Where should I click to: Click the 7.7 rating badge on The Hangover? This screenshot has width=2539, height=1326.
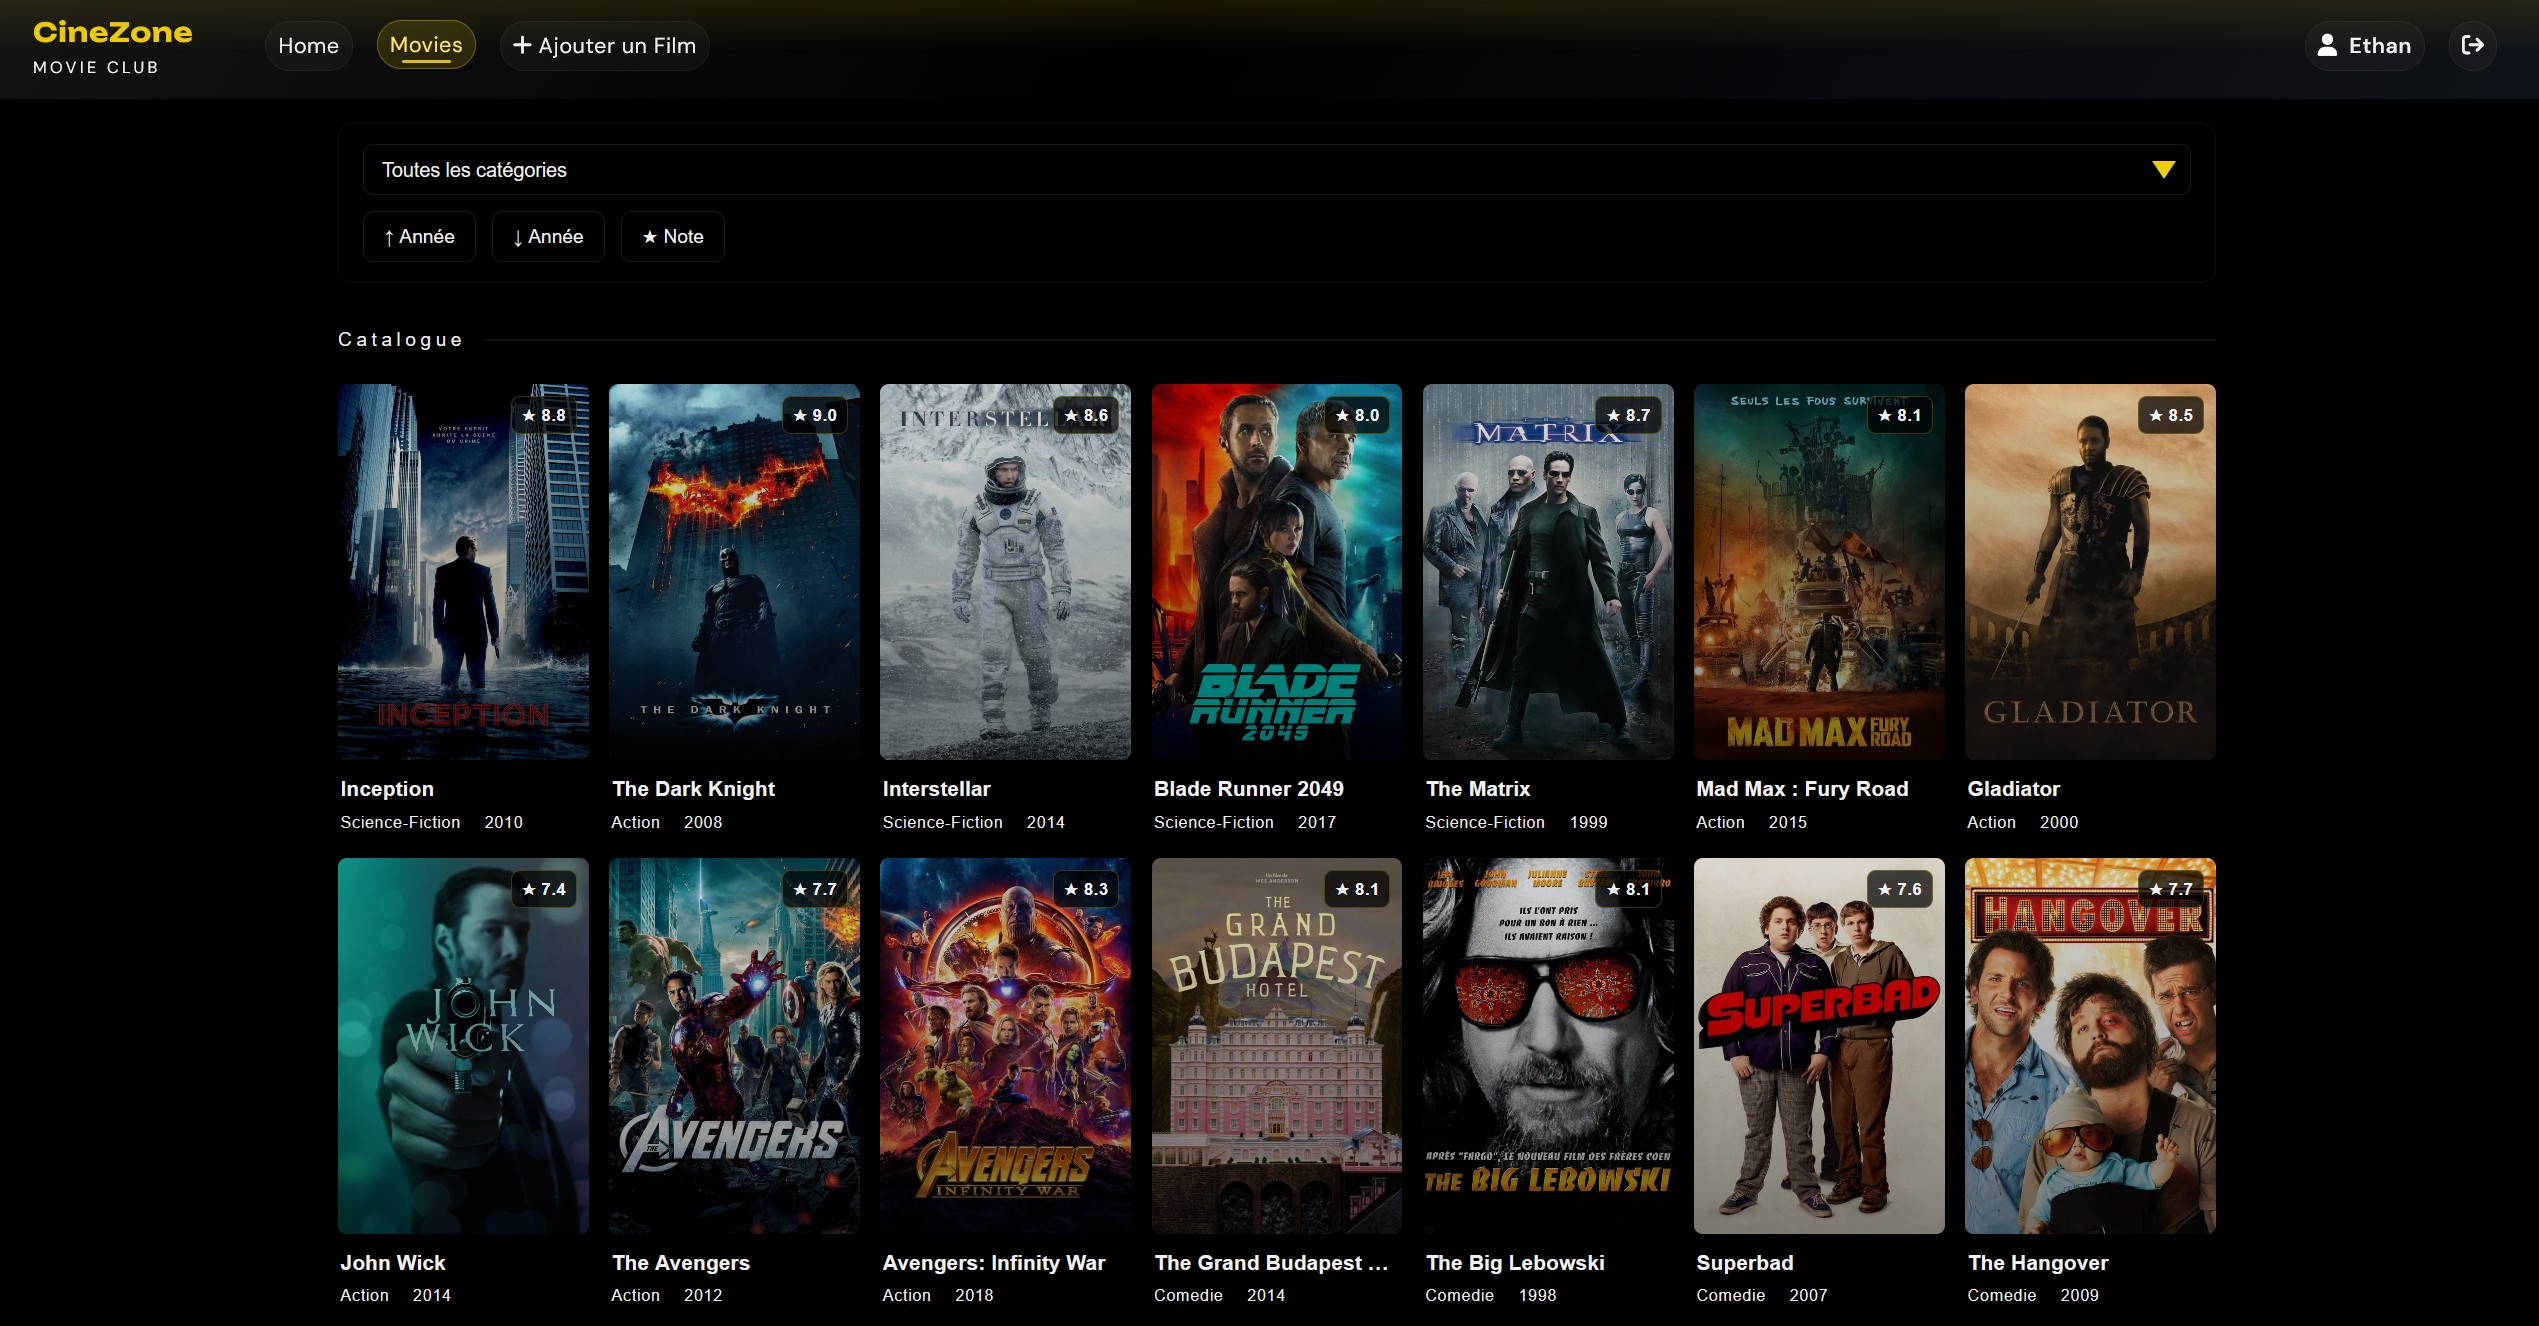pos(2171,889)
